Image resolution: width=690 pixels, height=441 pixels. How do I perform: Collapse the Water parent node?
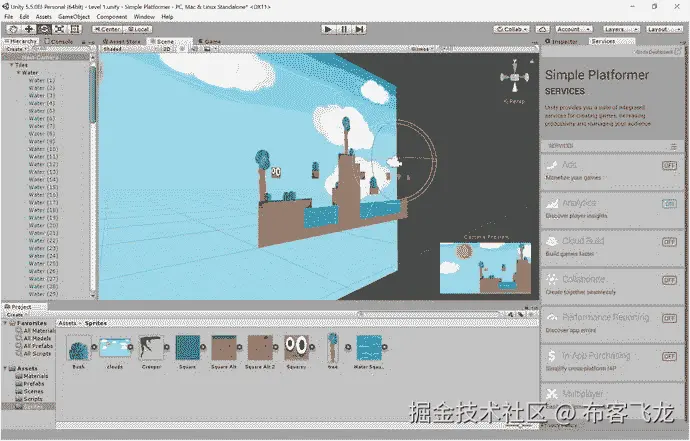[x=19, y=73]
